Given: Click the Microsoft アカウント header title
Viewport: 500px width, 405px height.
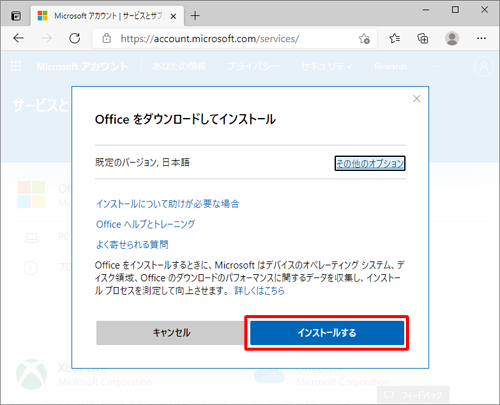Looking at the screenshot, I should click(82, 67).
